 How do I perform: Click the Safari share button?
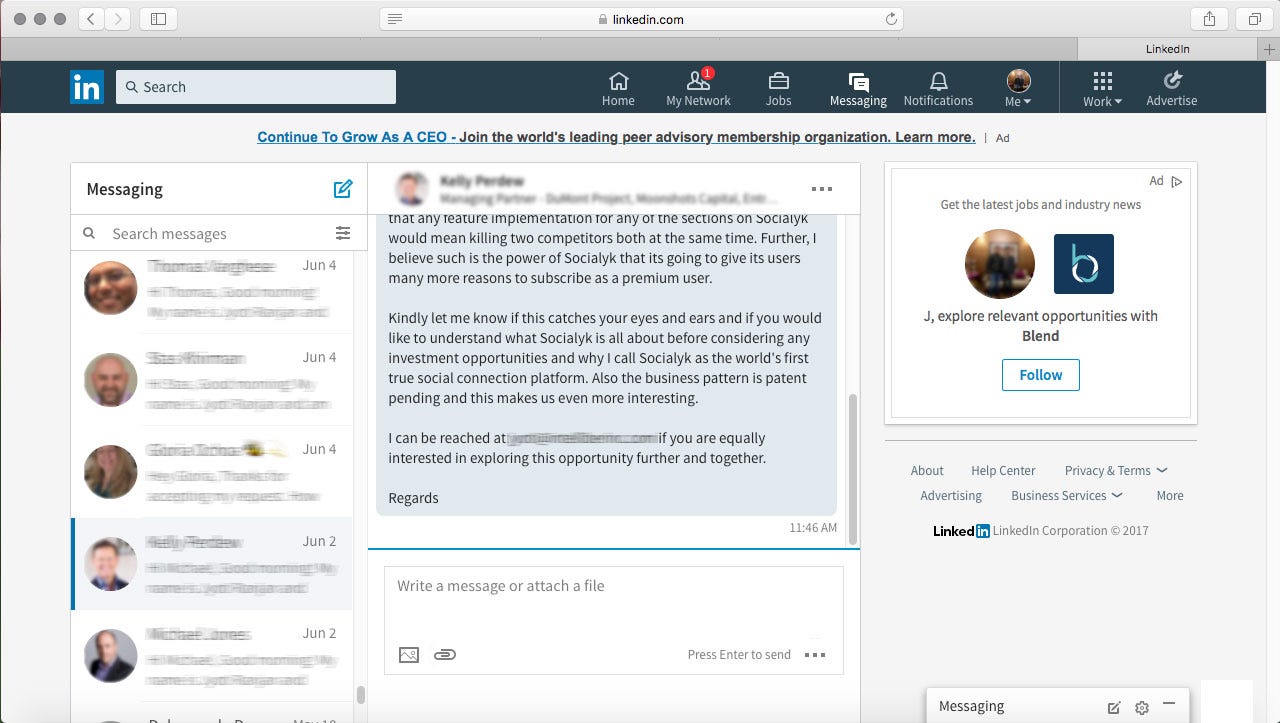1210,19
